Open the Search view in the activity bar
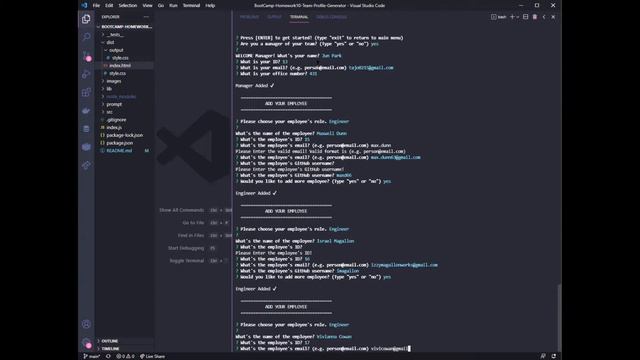This screenshot has height=360, width=640. tap(86, 37)
